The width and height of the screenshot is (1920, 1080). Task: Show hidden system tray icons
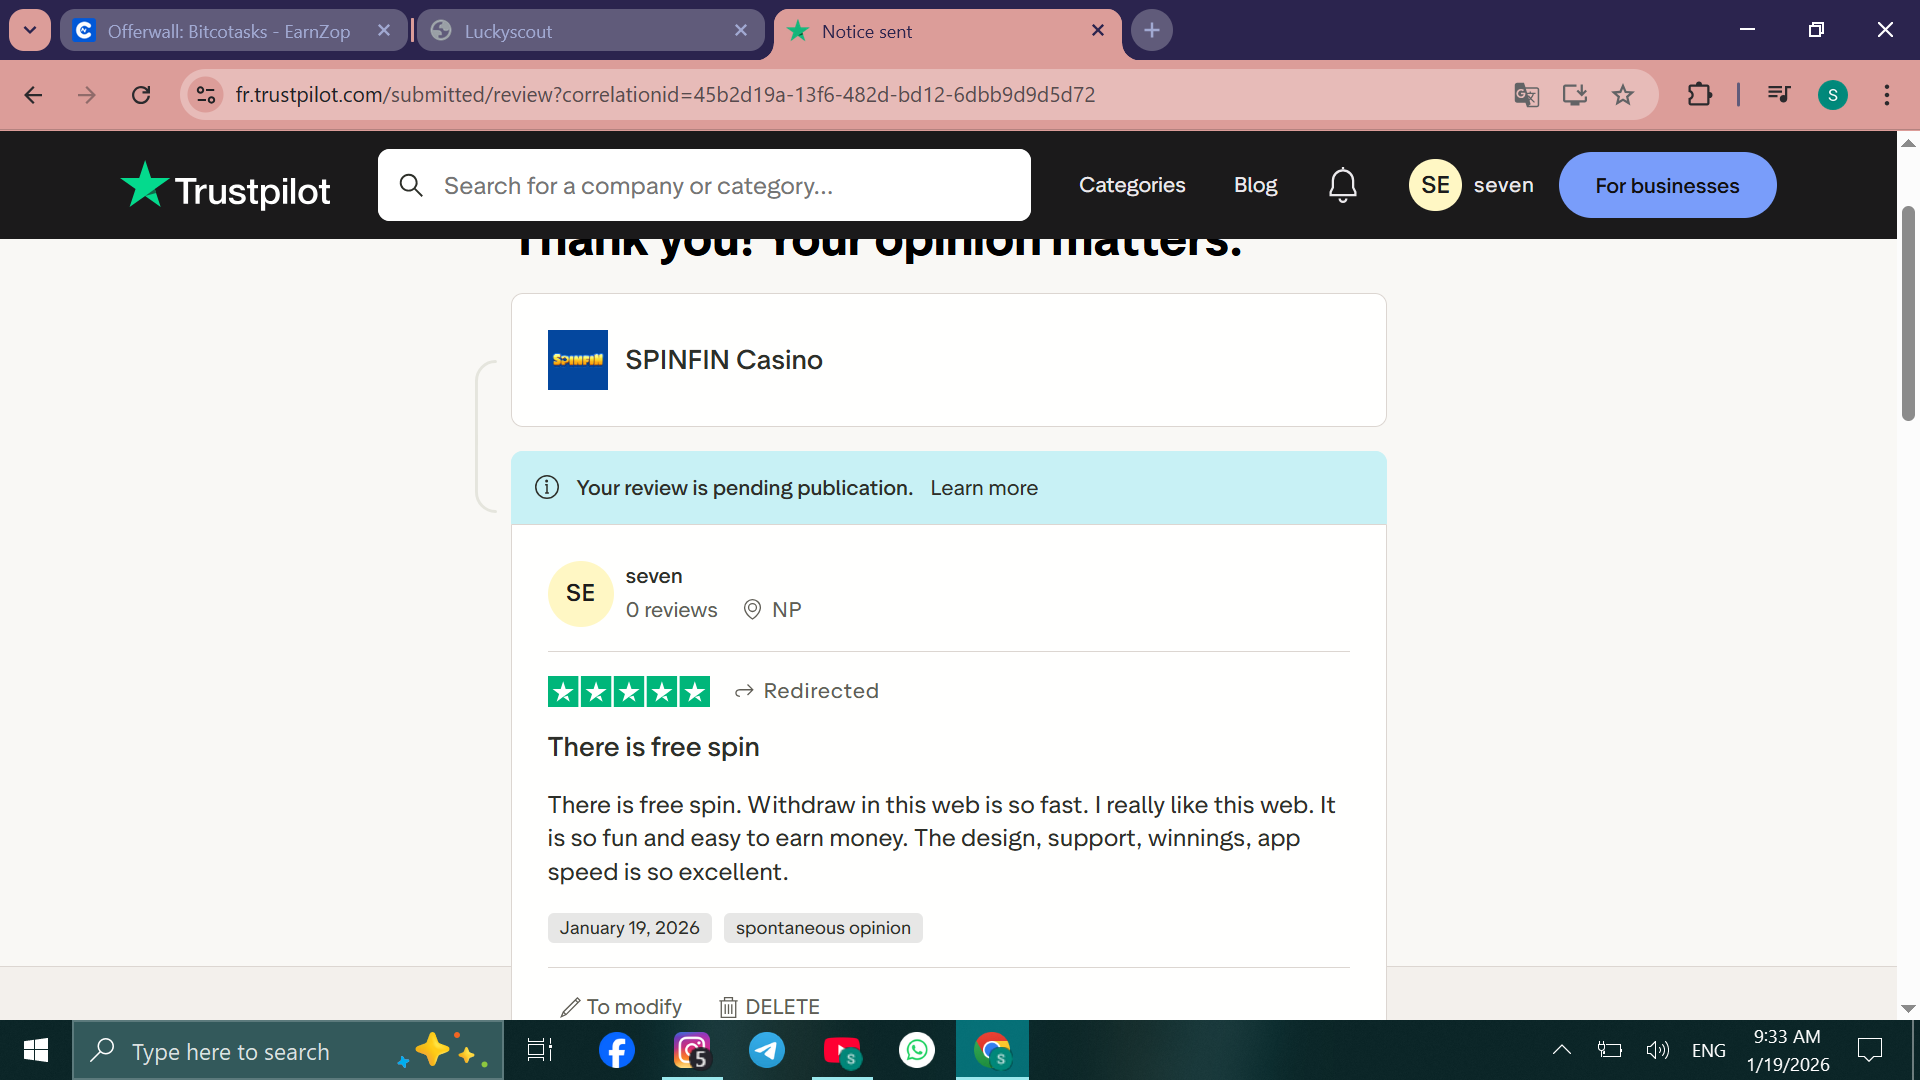point(1561,1050)
